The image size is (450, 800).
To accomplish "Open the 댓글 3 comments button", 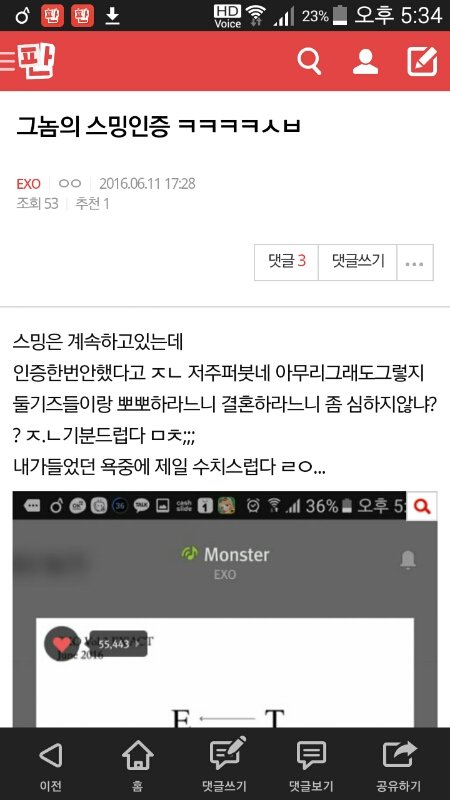I will [x=287, y=263].
